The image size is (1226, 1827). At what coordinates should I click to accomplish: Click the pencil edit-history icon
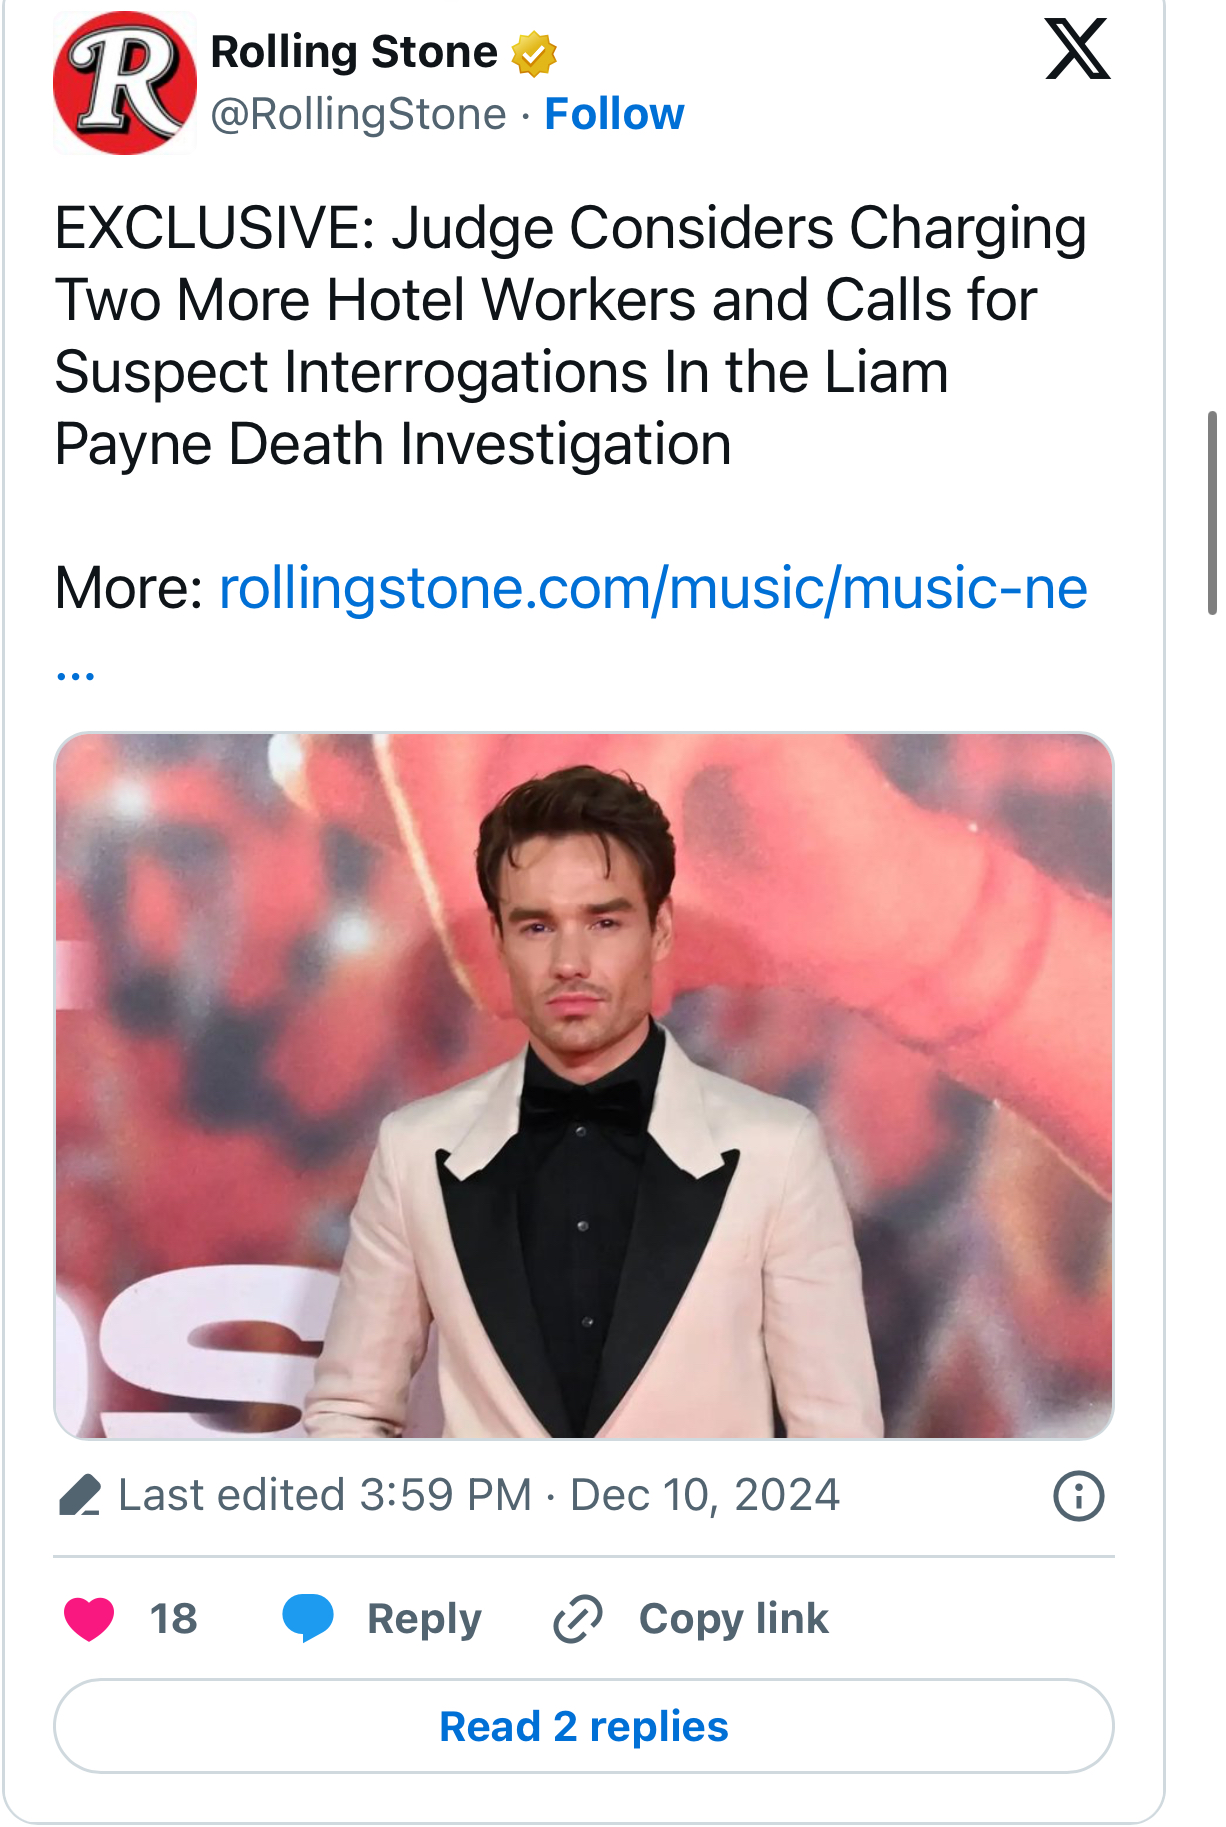80,1496
